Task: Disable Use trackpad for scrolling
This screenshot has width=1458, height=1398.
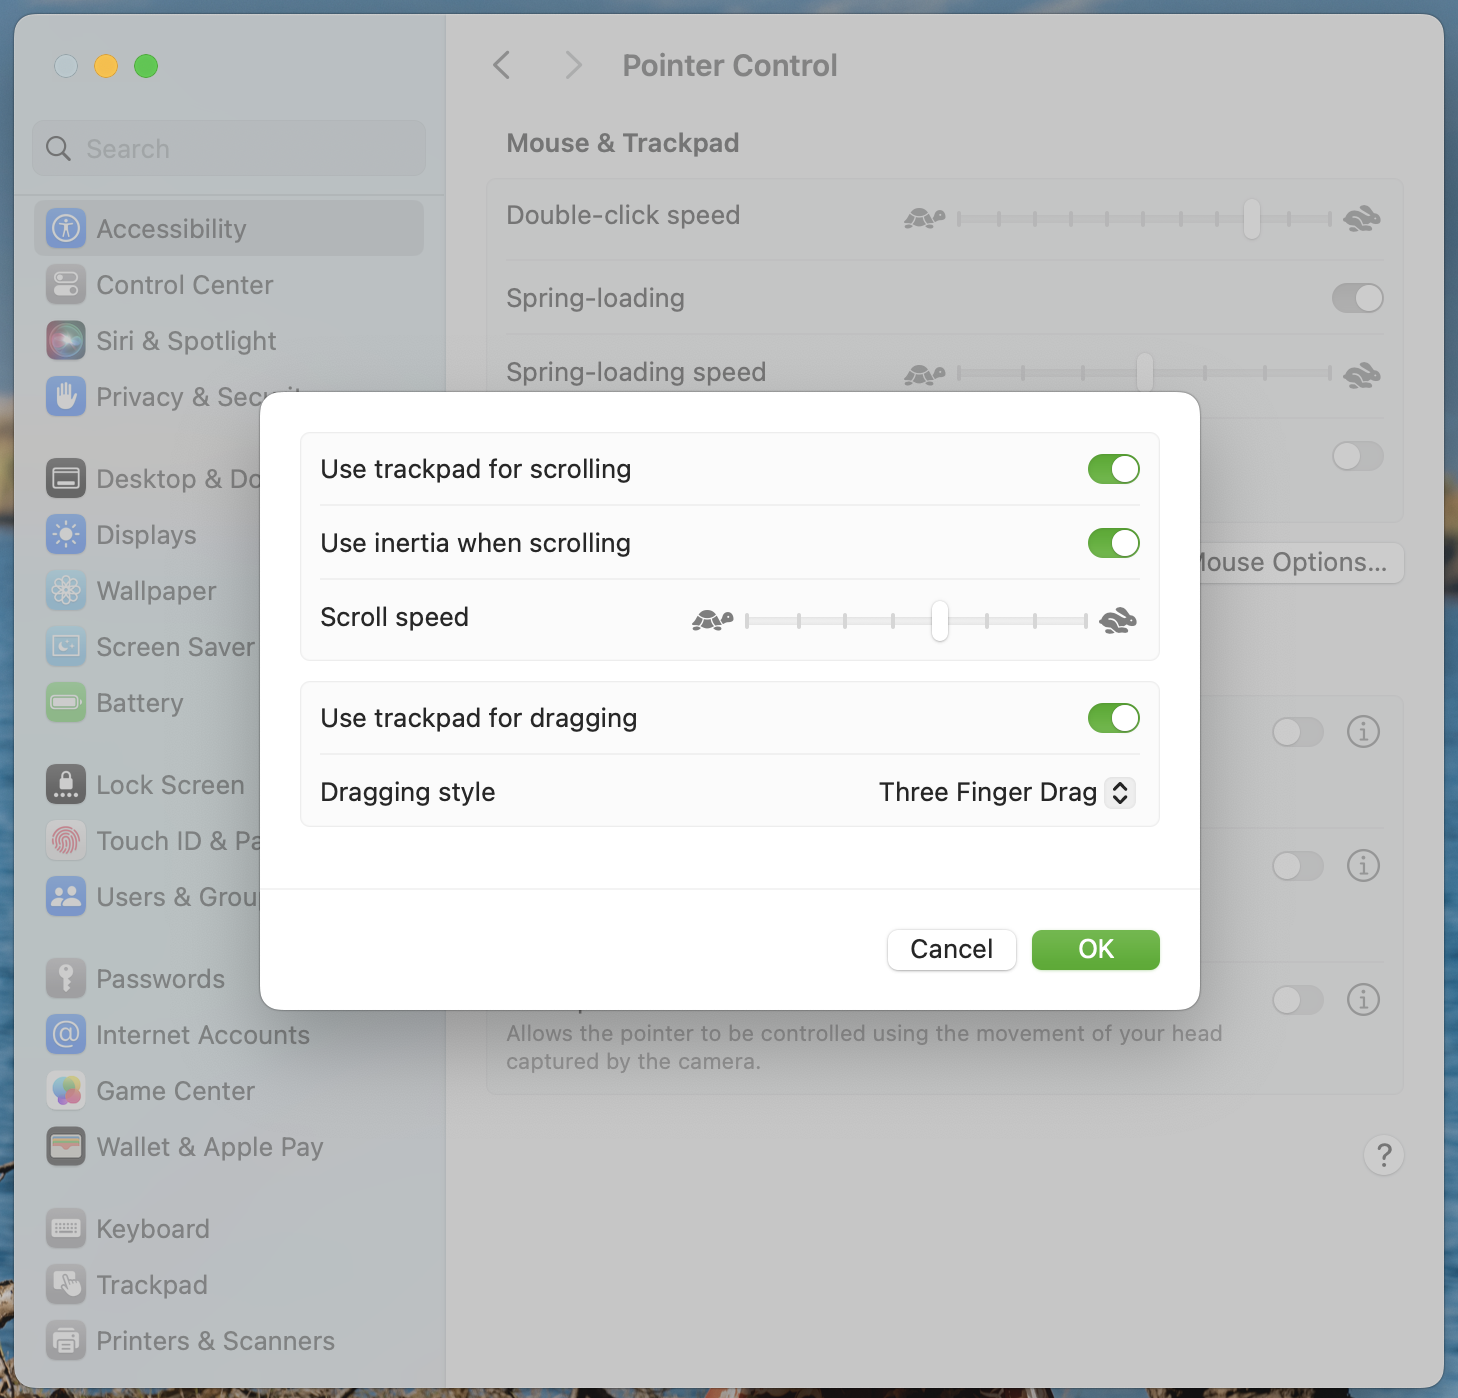Action: point(1113,469)
